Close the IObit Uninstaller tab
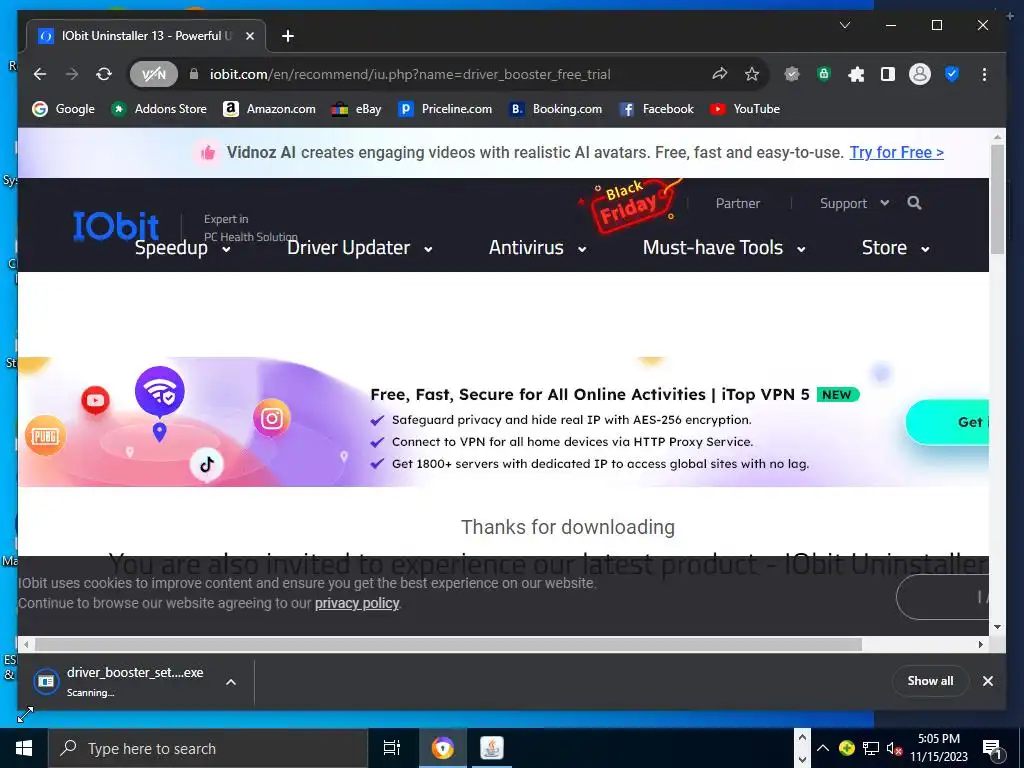 coord(249,36)
